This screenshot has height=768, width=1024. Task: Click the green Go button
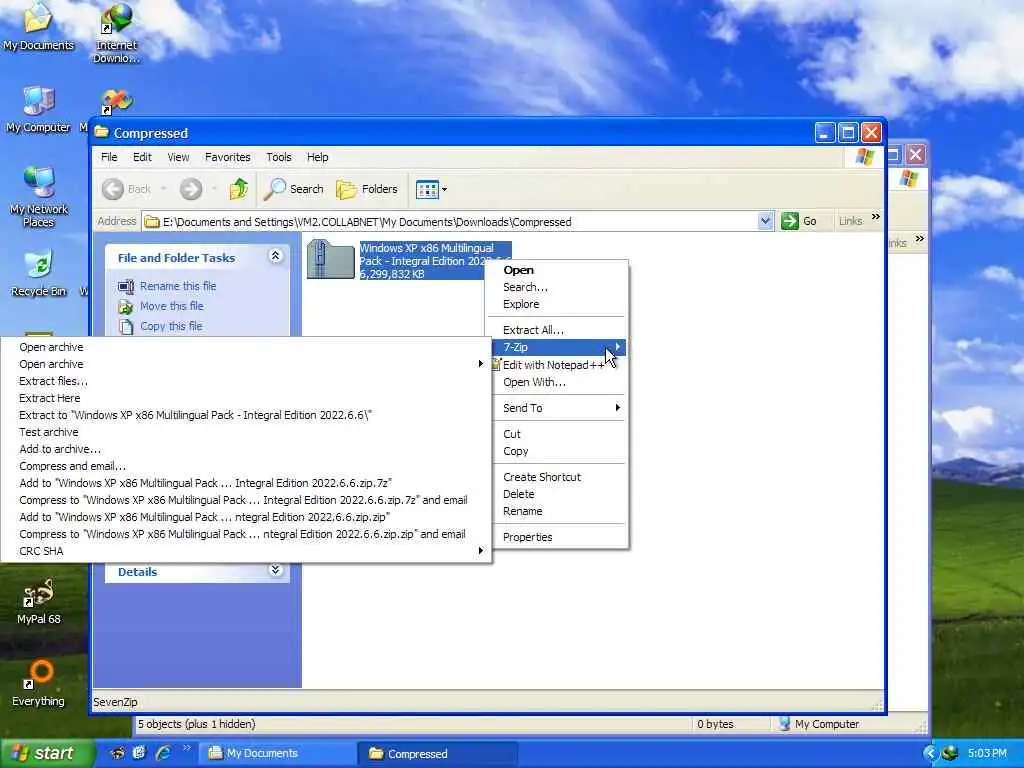coord(799,221)
